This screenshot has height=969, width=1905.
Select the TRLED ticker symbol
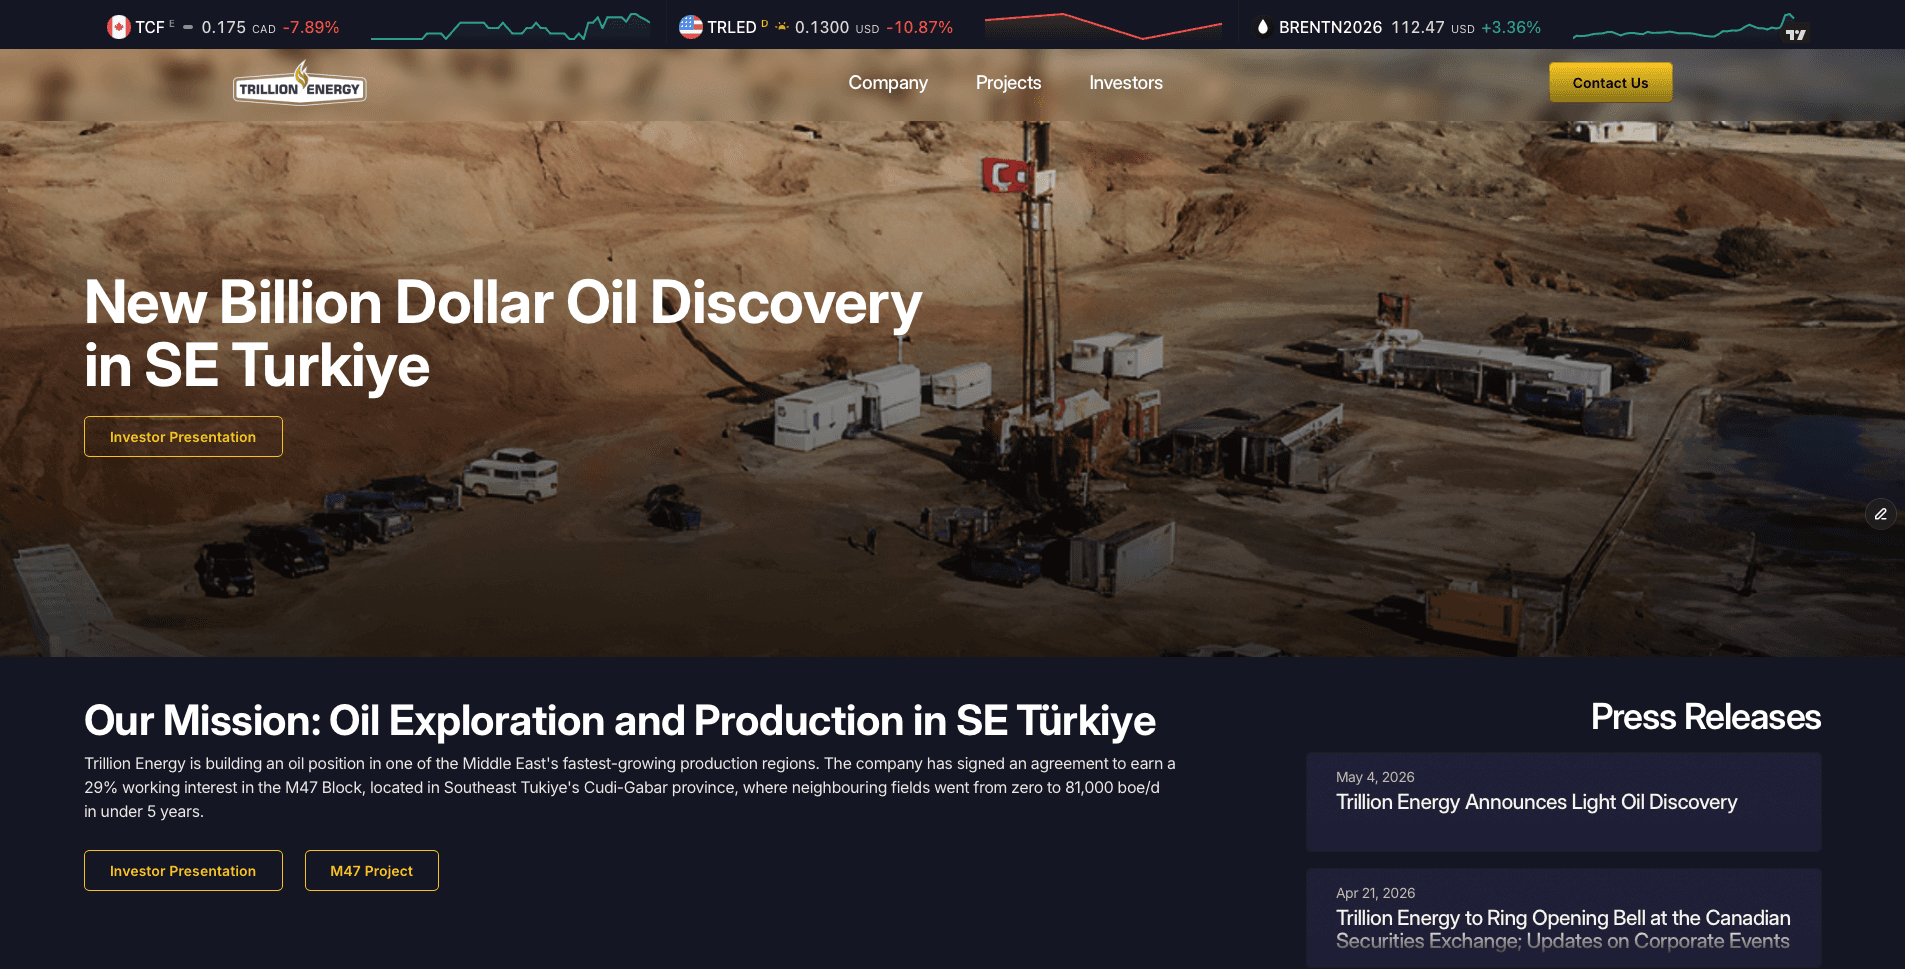click(x=732, y=27)
